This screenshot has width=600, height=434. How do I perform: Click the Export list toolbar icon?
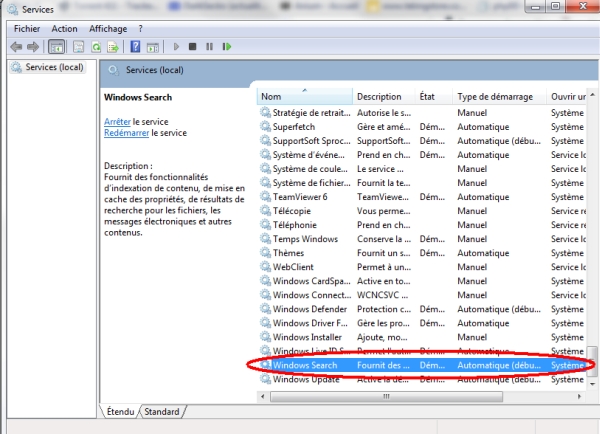pos(113,47)
